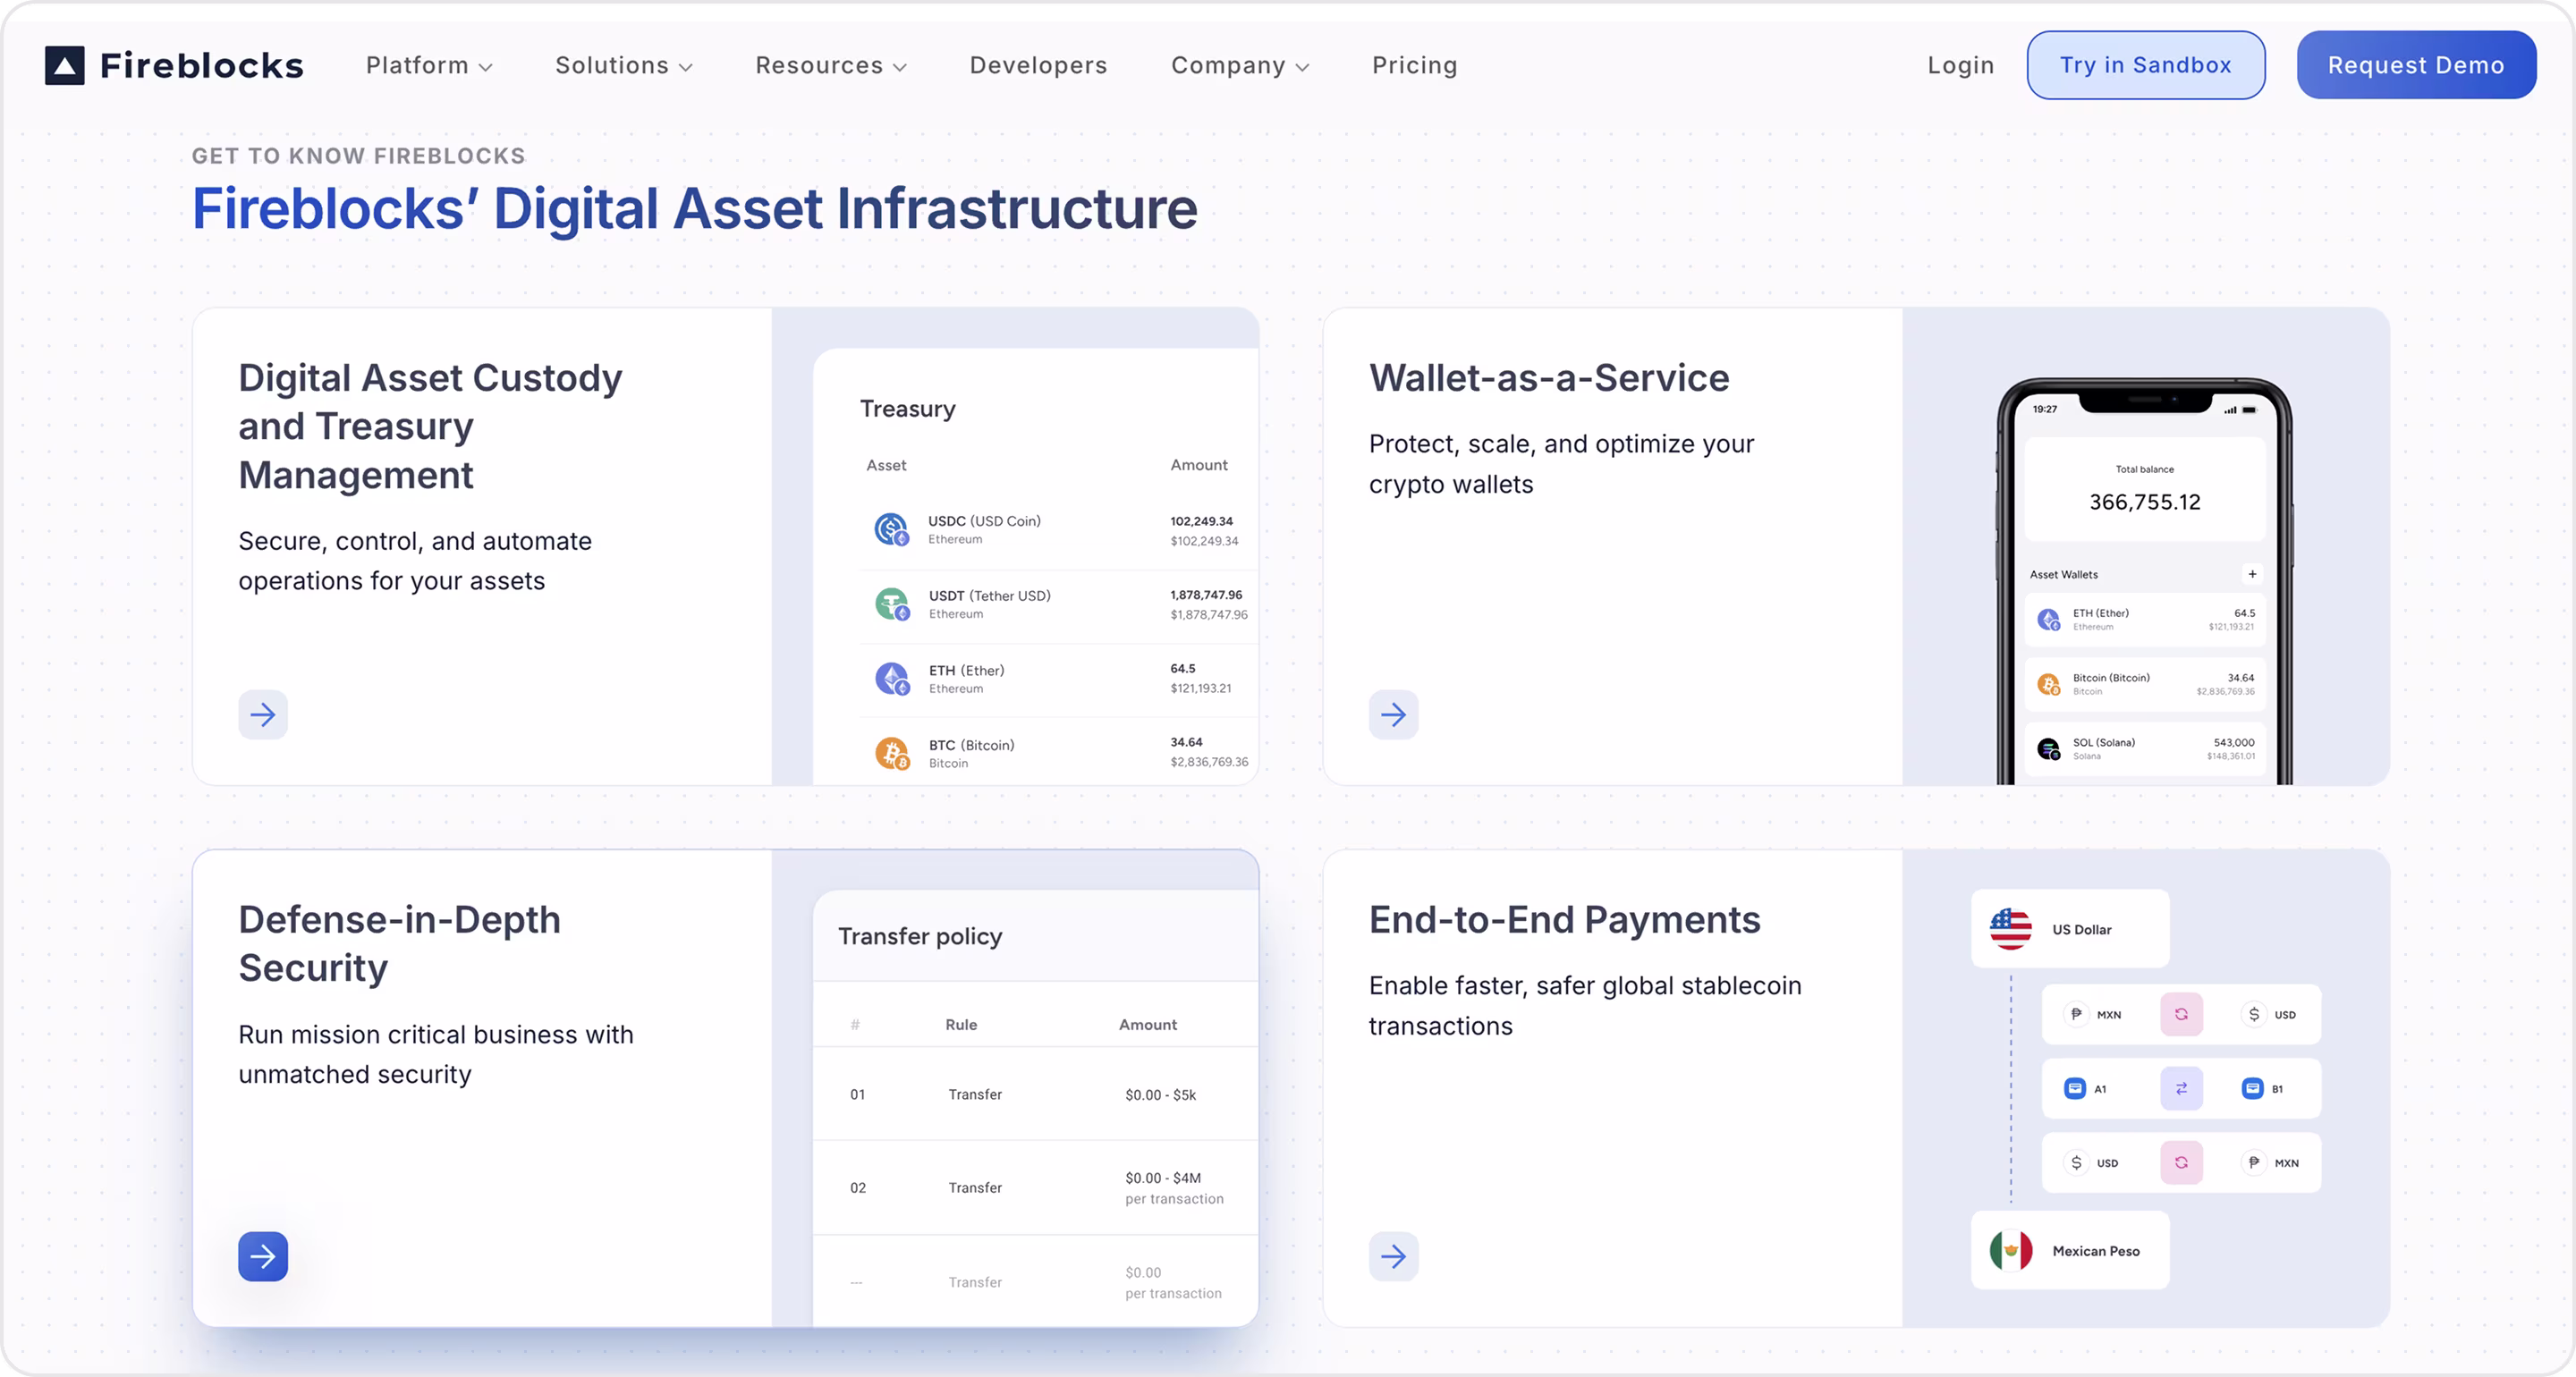Viewport: 2576px width, 1377px height.
Task: Click the $0.00 - $4M per transaction cell
Action: 1174,1188
